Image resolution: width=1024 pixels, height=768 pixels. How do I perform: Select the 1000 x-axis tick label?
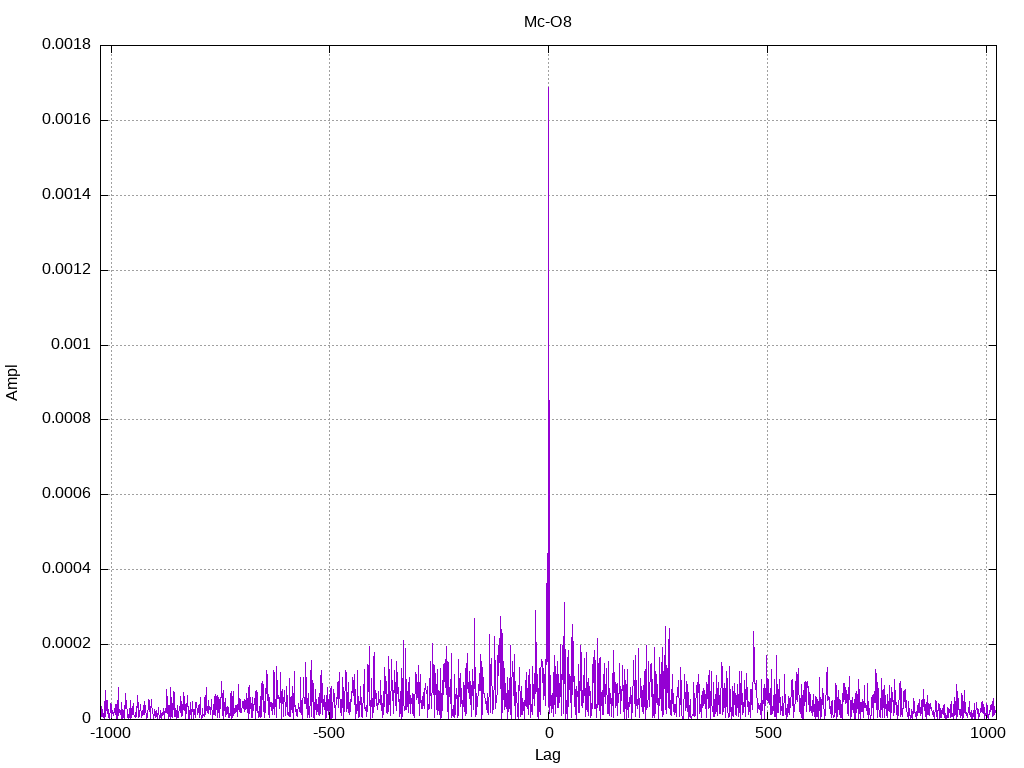(x=986, y=734)
